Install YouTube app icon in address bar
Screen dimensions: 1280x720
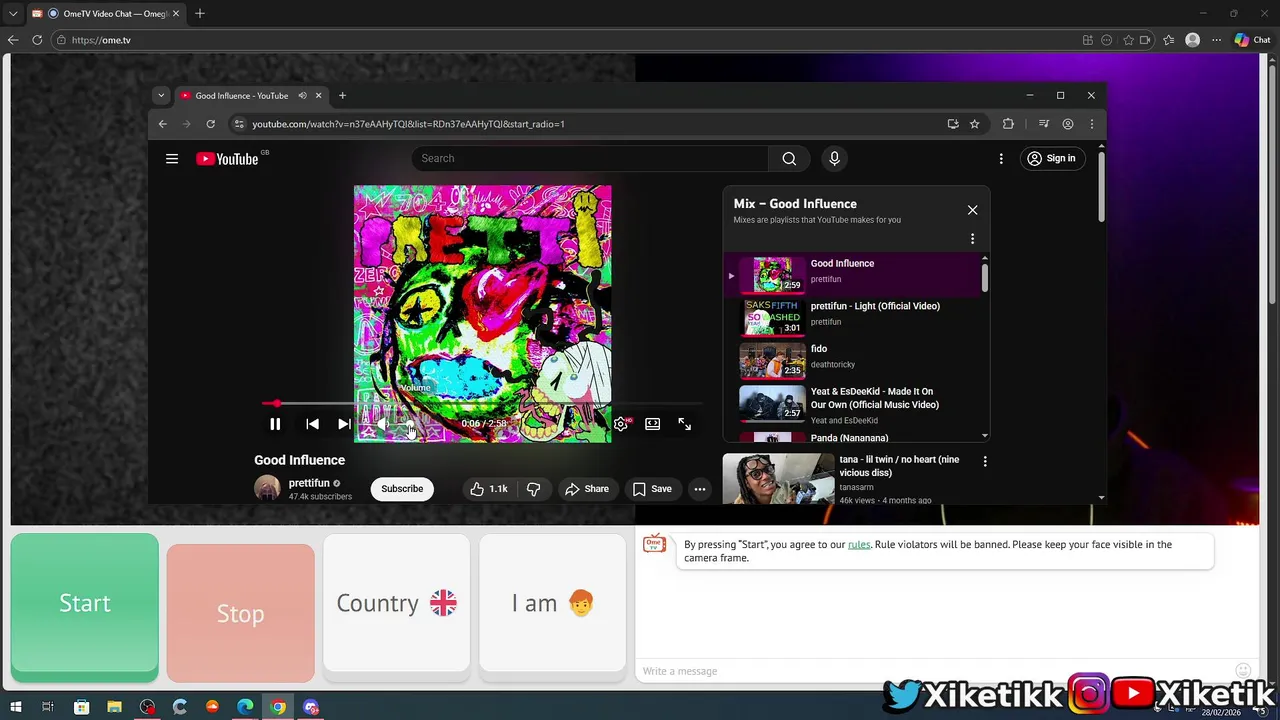coord(953,124)
